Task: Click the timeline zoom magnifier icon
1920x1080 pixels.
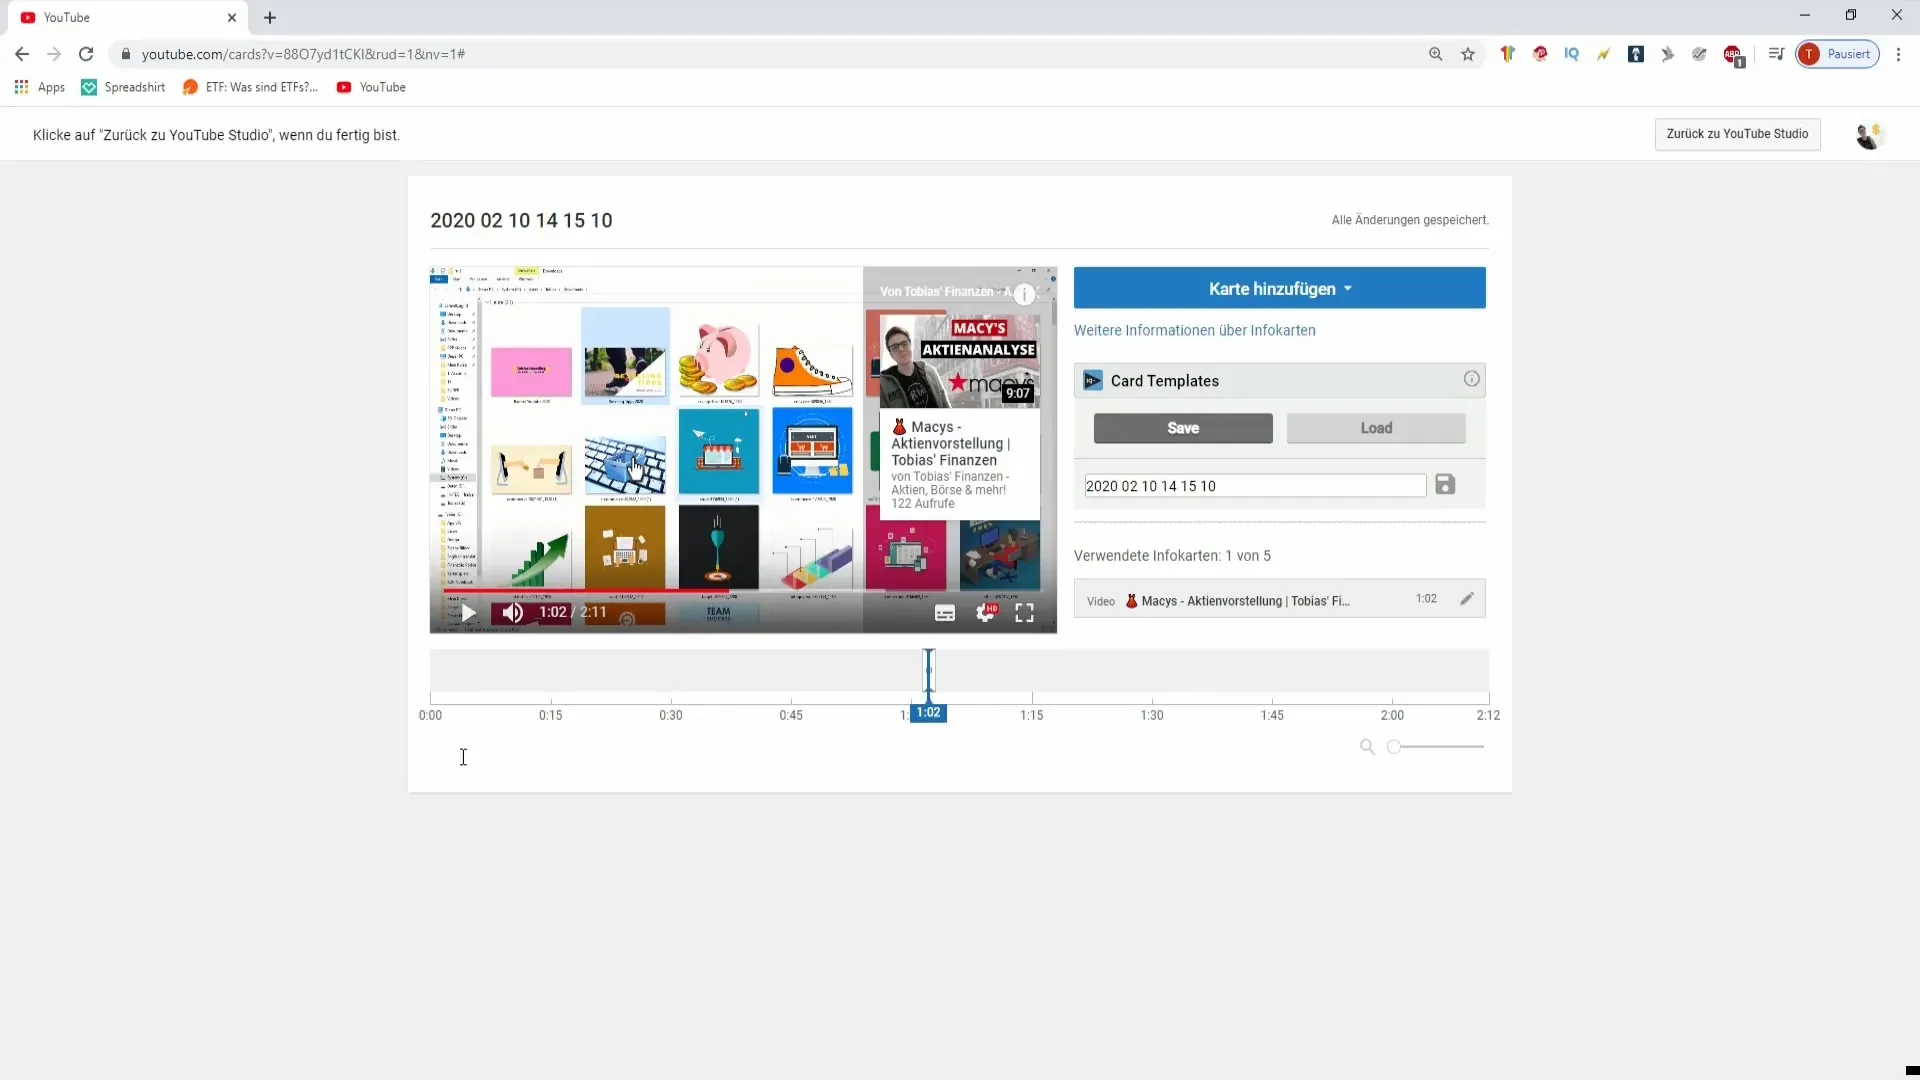Action: [x=1367, y=747]
